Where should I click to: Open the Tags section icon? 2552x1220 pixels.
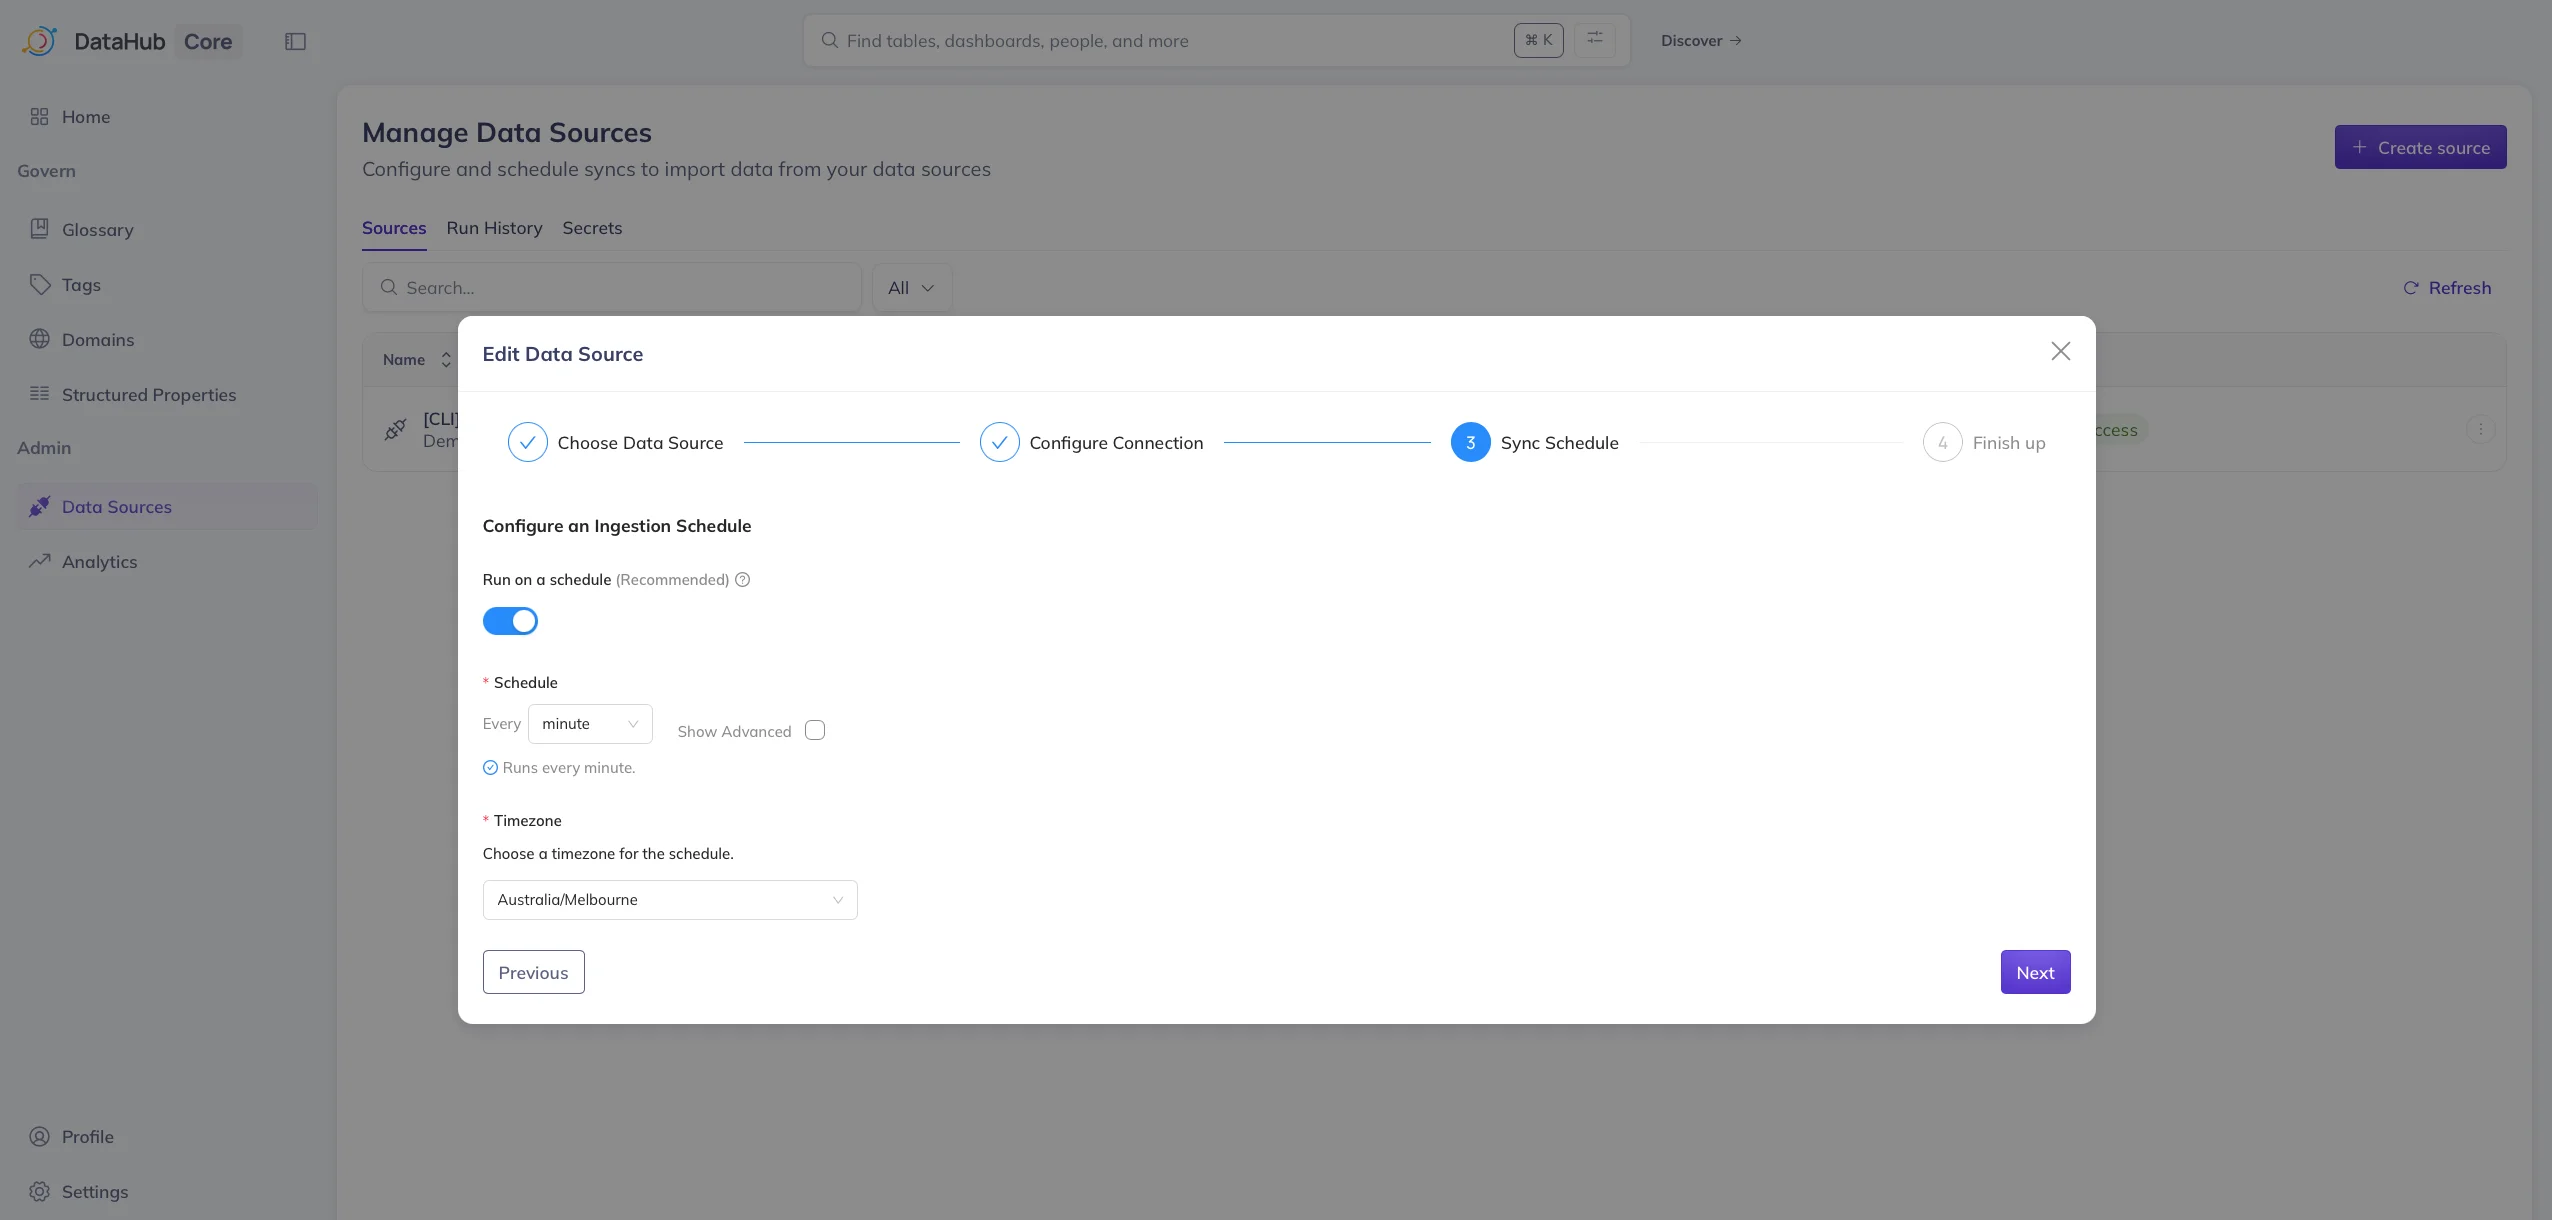[x=40, y=284]
